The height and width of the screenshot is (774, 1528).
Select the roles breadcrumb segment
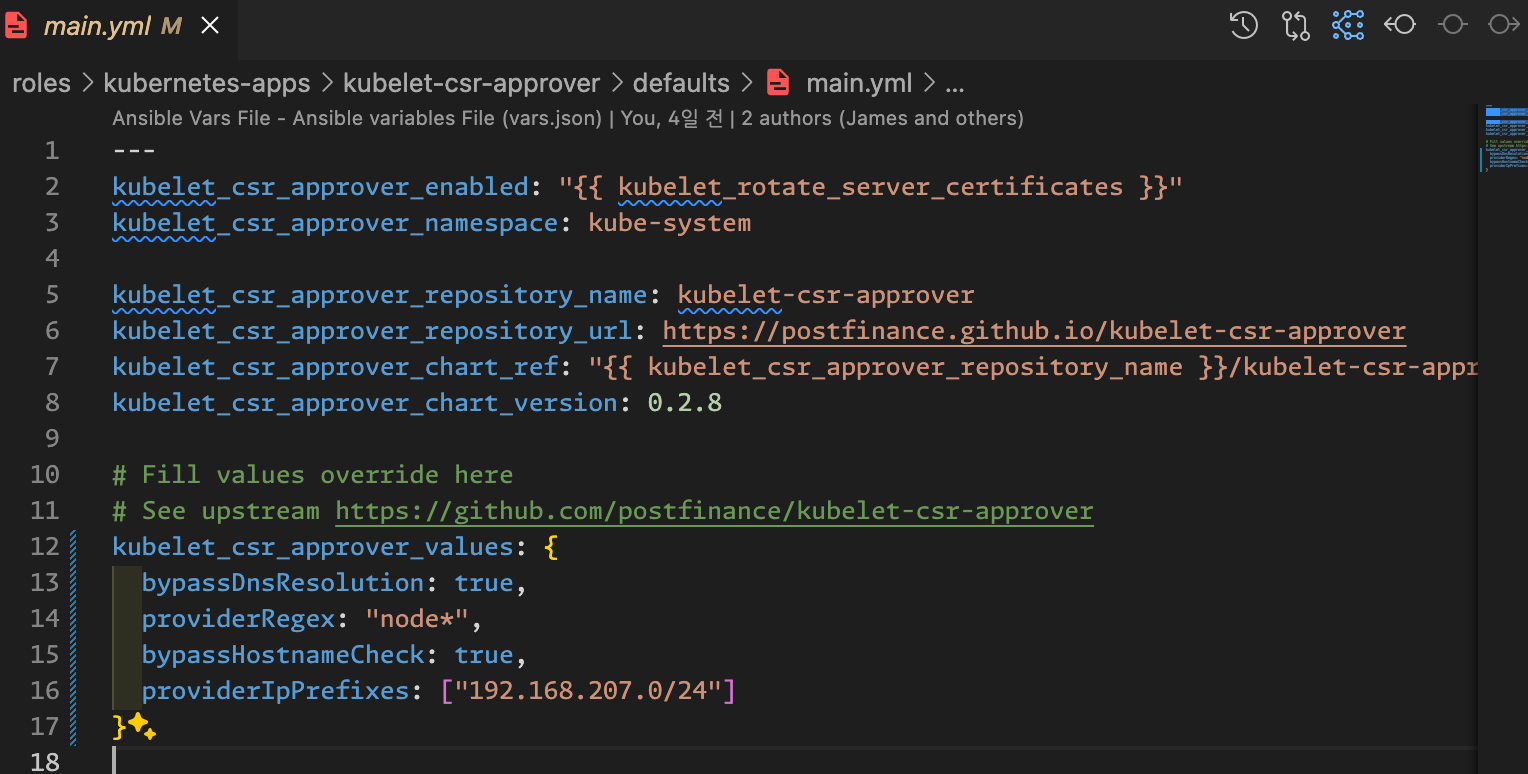tap(41, 83)
